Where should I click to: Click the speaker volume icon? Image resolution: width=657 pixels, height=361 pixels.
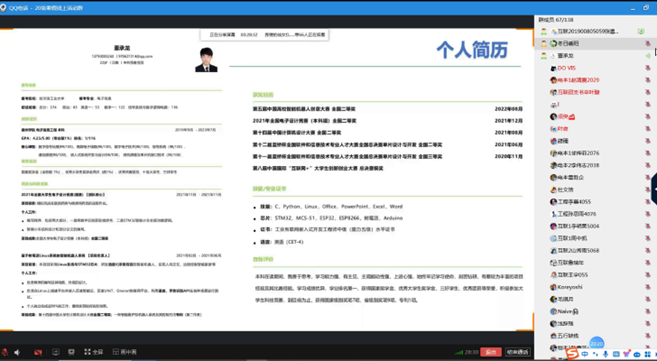coord(17,352)
